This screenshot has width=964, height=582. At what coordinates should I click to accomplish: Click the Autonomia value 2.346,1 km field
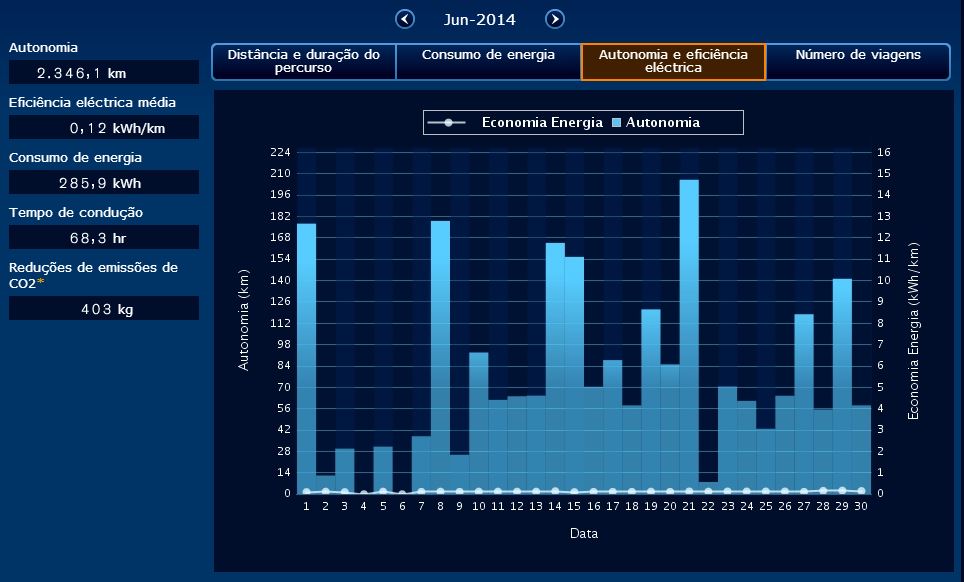(104, 73)
